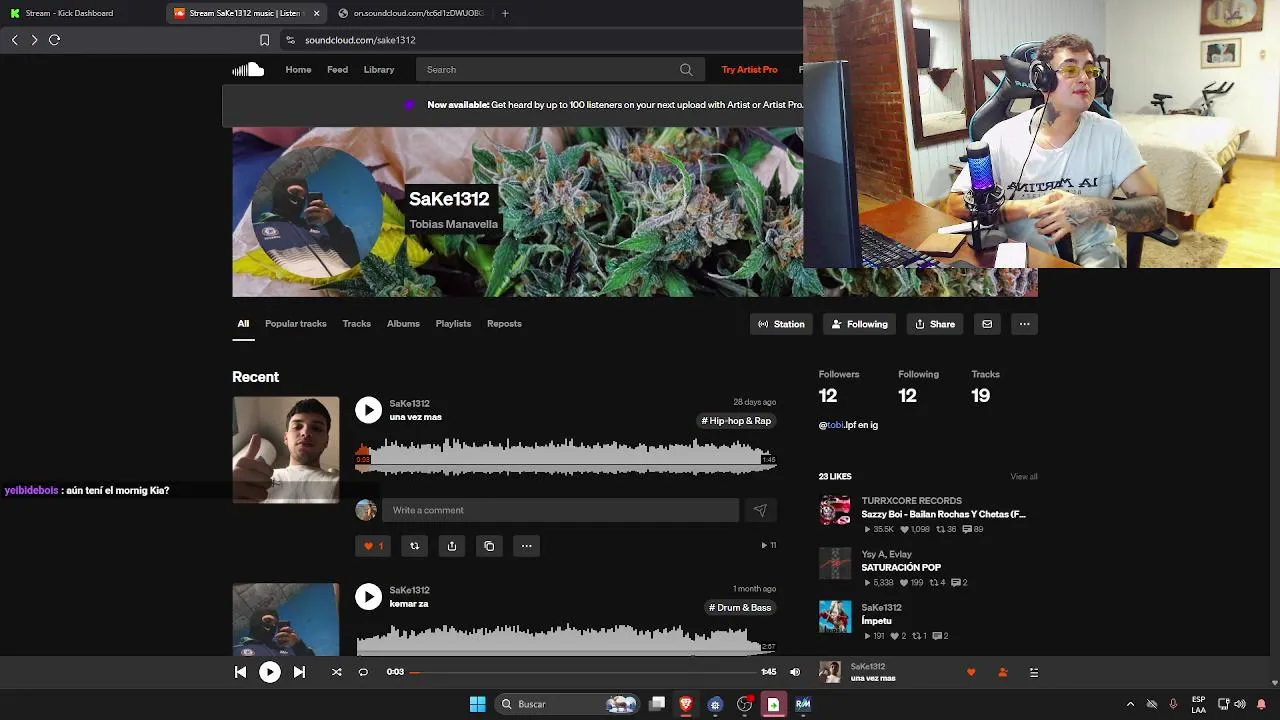Toggle follow artist icon in the player bar

click(1003, 673)
